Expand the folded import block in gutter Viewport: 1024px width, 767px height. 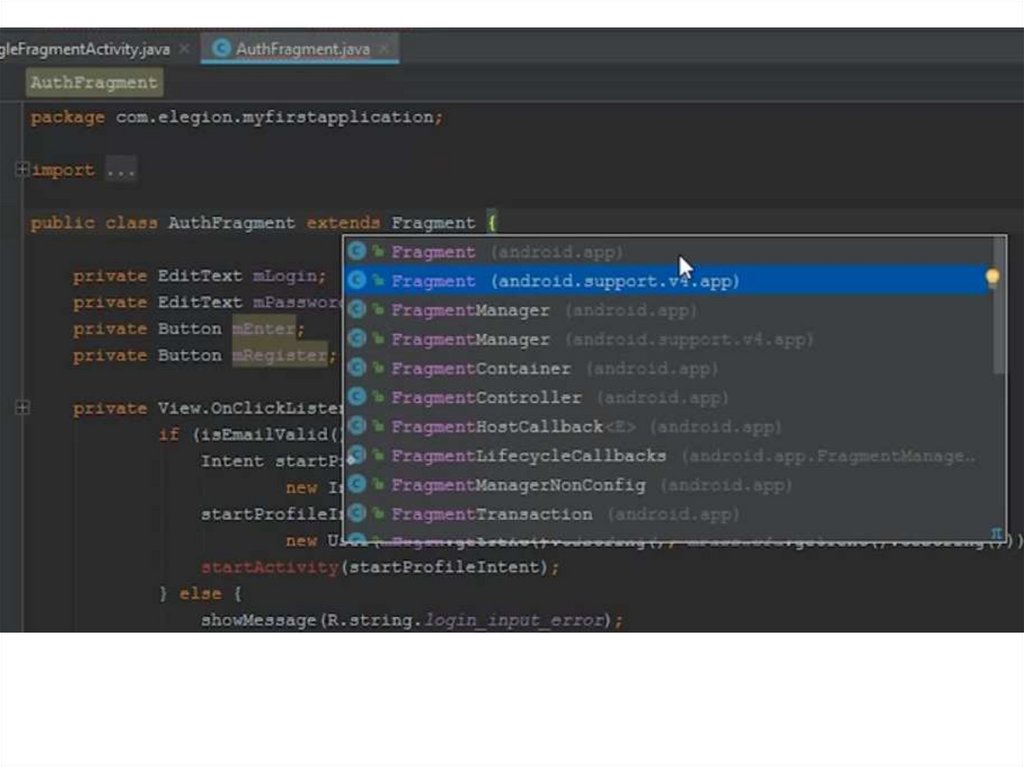coord(22,170)
